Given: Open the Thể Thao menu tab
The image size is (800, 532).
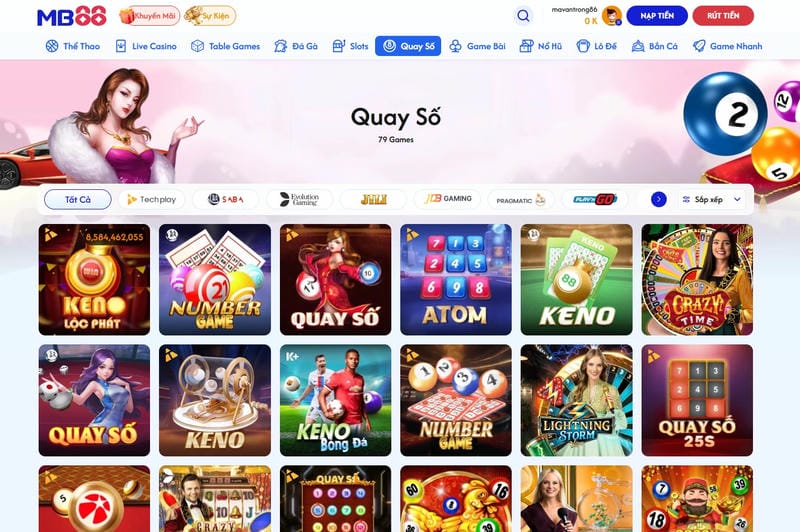Looking at the screenshot, I should pyautogui.click(x=72, y=46).
